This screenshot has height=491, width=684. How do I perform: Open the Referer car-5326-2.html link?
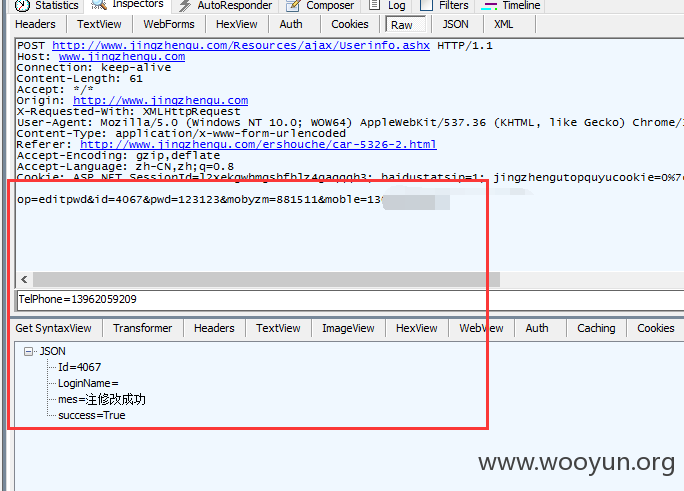258,144
